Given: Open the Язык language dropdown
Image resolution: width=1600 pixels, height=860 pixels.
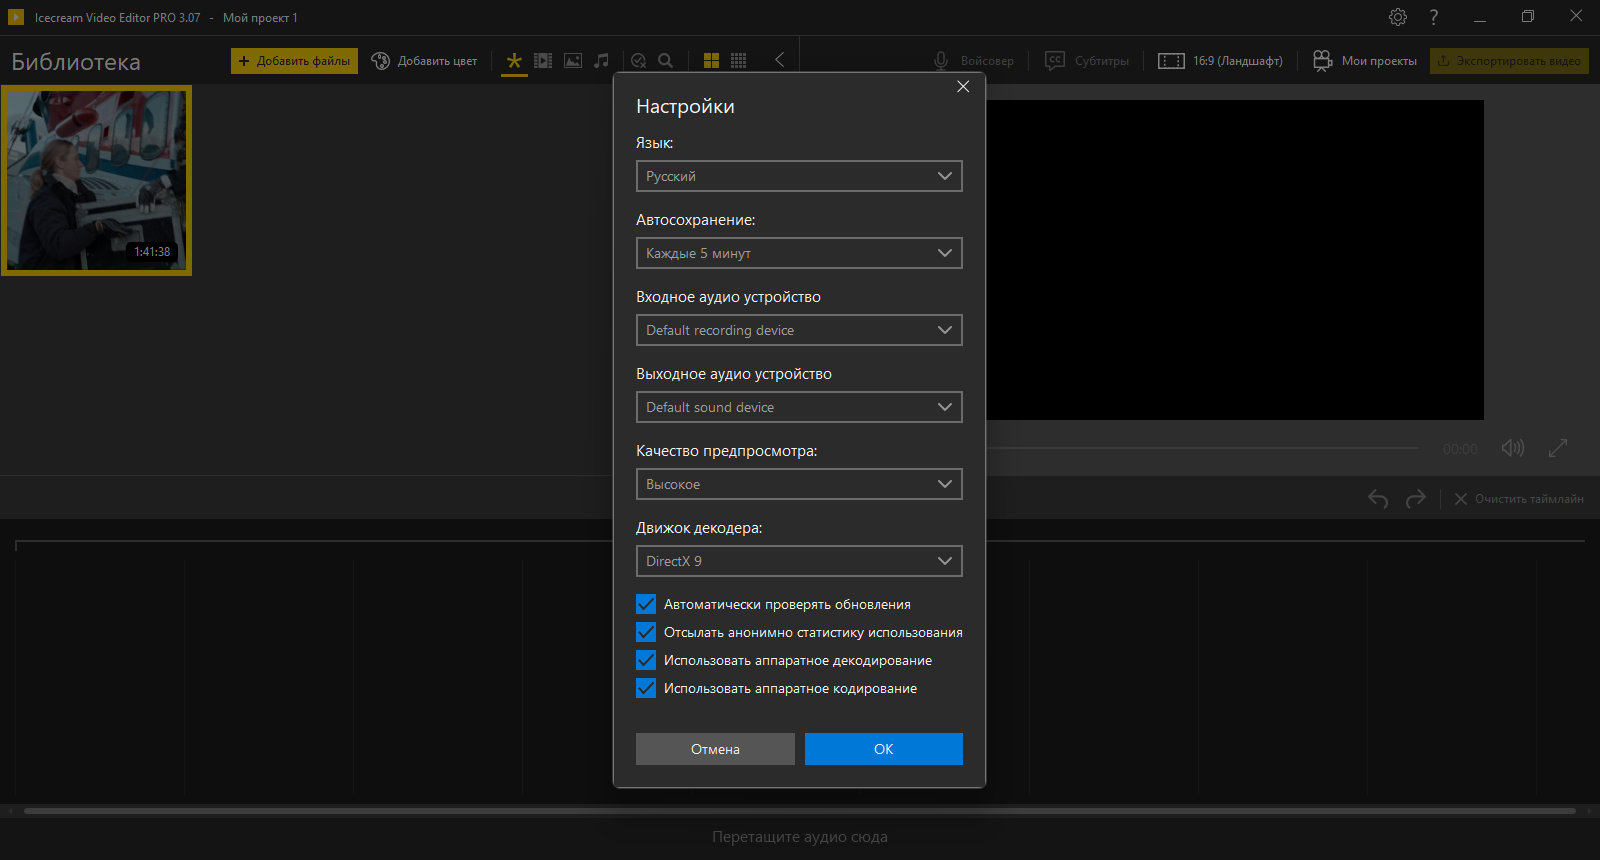Looking at the screenshot, I should [x=799, y=176].
